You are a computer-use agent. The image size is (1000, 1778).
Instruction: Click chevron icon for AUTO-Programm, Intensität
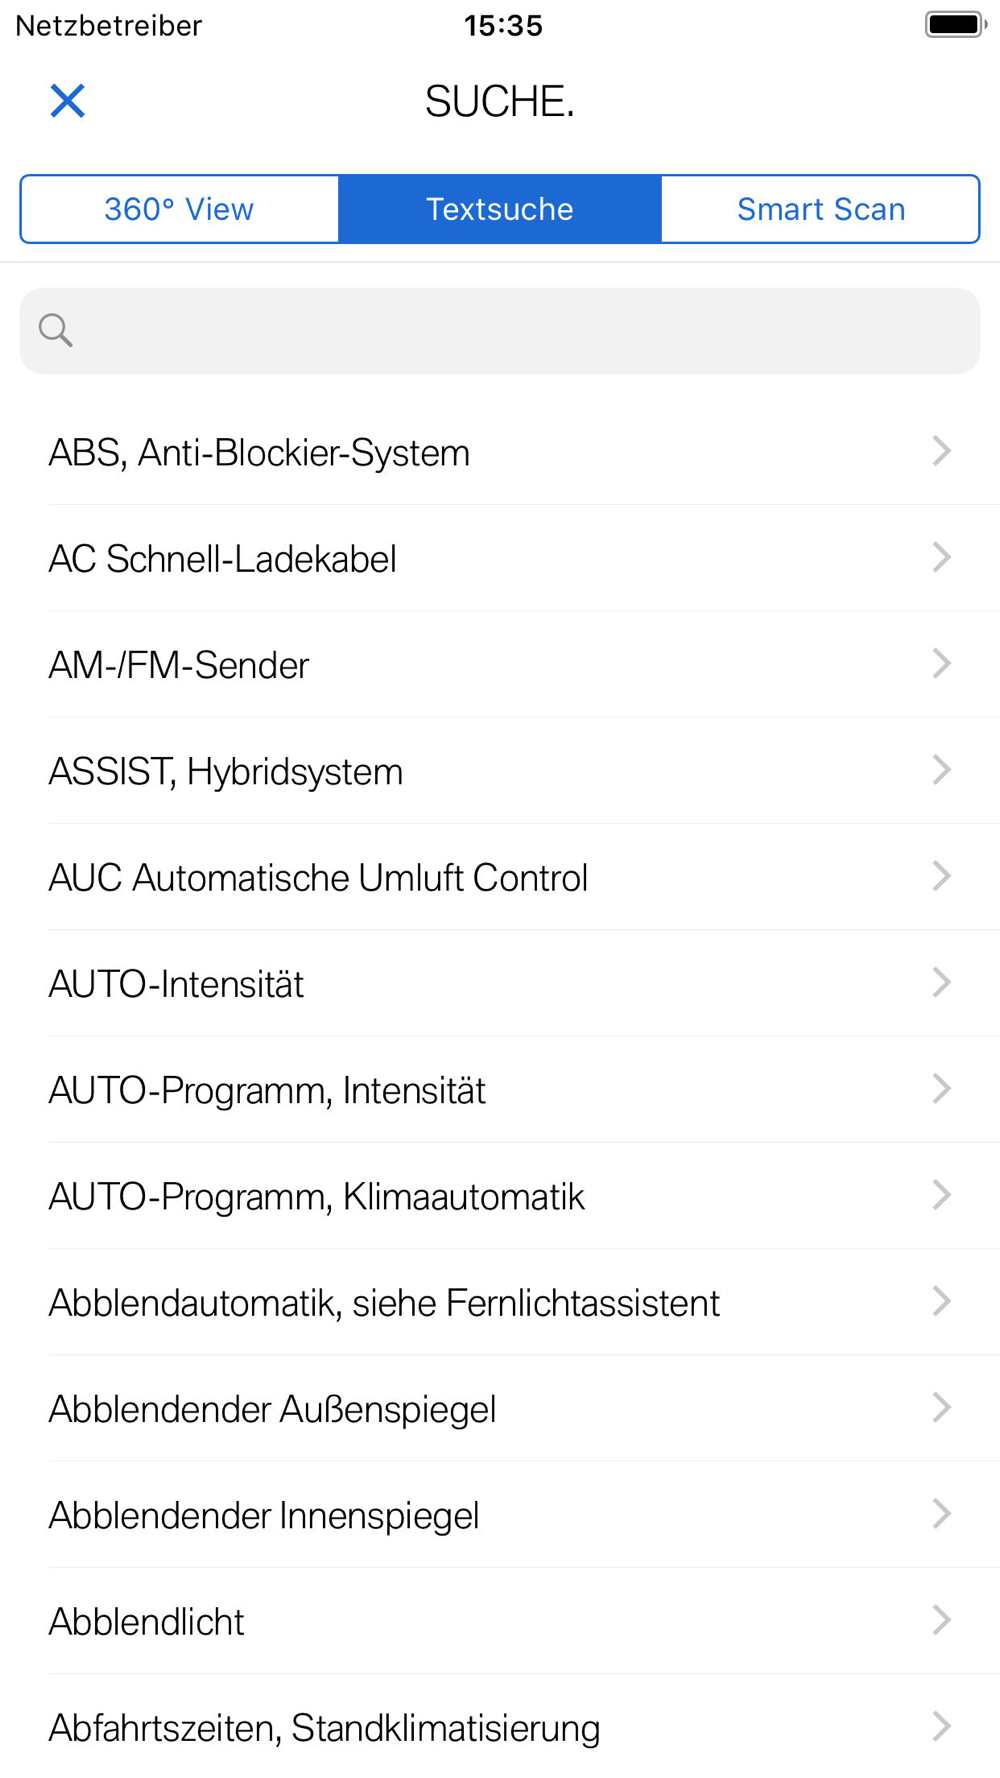pos(941,1089)
